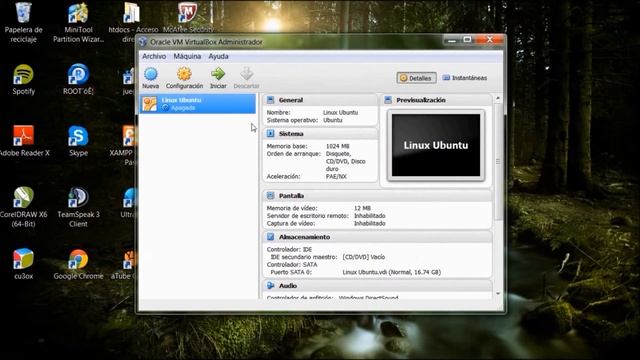Click '12 MB' video memory value
640x360 pixels.
[362, 208]
